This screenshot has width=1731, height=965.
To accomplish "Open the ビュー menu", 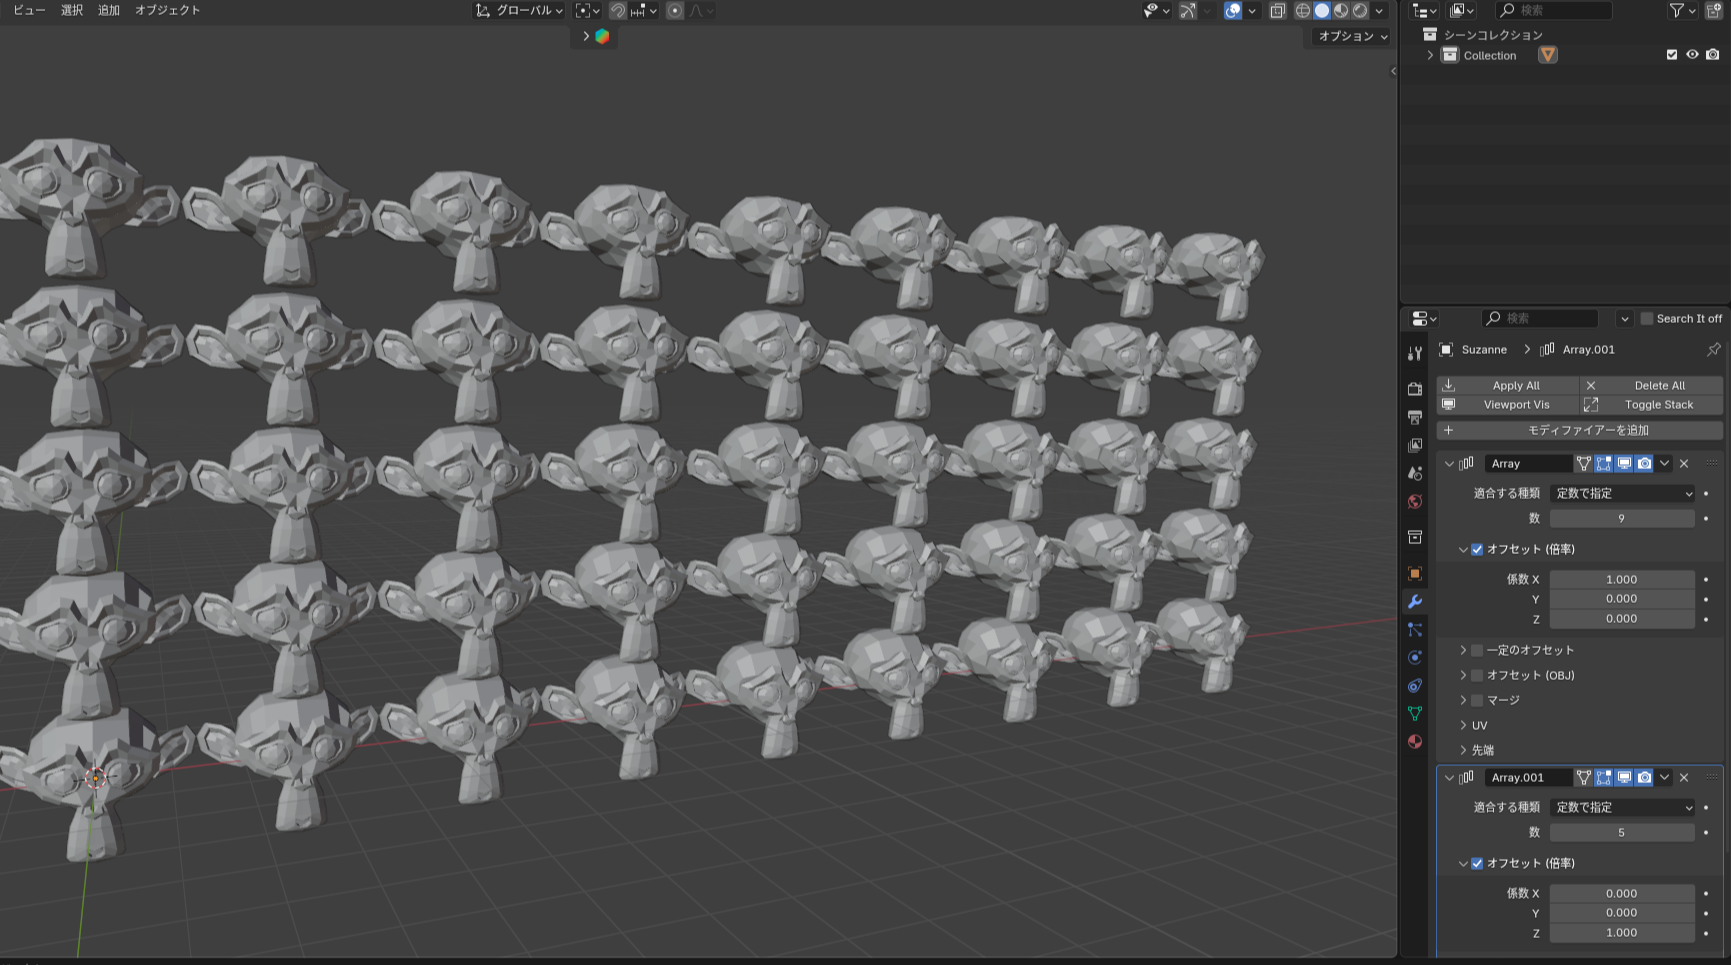I will [29, 10].
